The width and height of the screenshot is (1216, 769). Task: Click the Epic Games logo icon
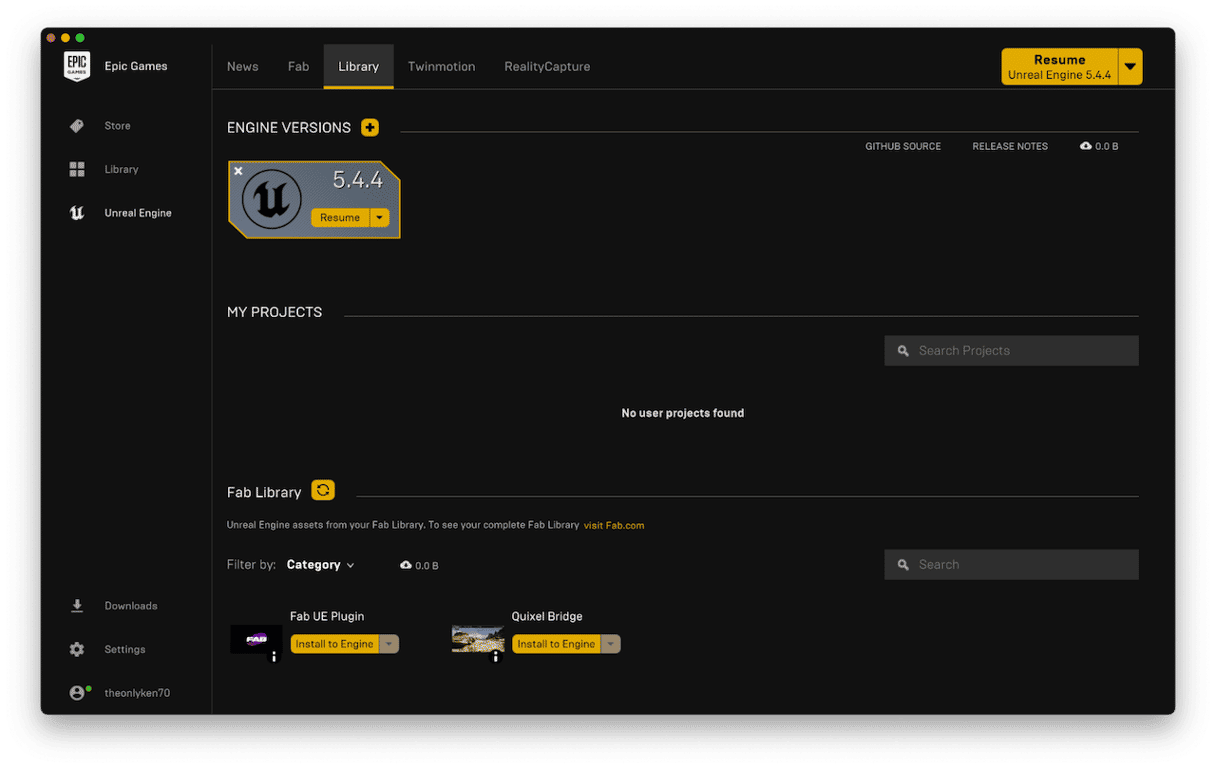(x=77, y=66)
